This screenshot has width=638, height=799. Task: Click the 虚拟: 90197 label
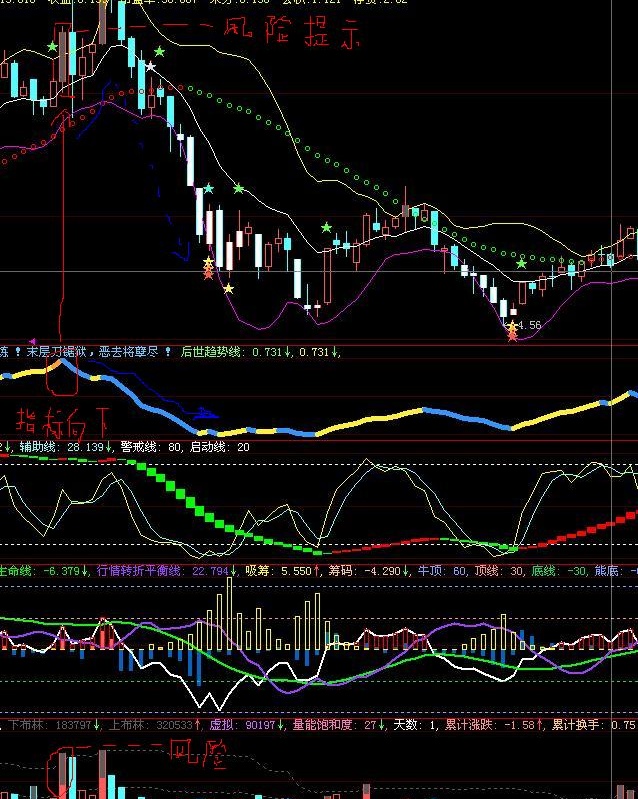pos(247,725)
